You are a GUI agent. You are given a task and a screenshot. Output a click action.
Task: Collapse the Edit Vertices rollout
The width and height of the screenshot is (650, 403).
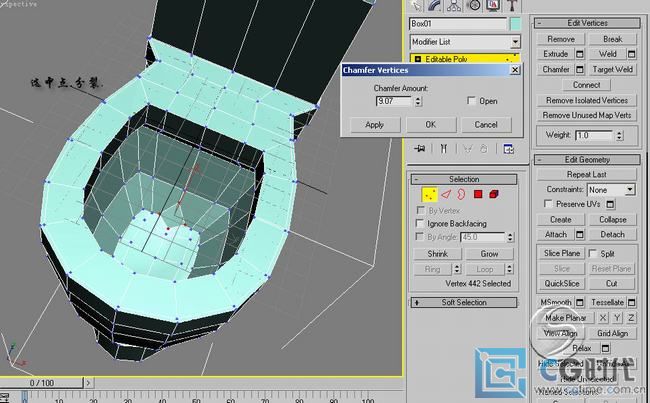coord(539,23)
